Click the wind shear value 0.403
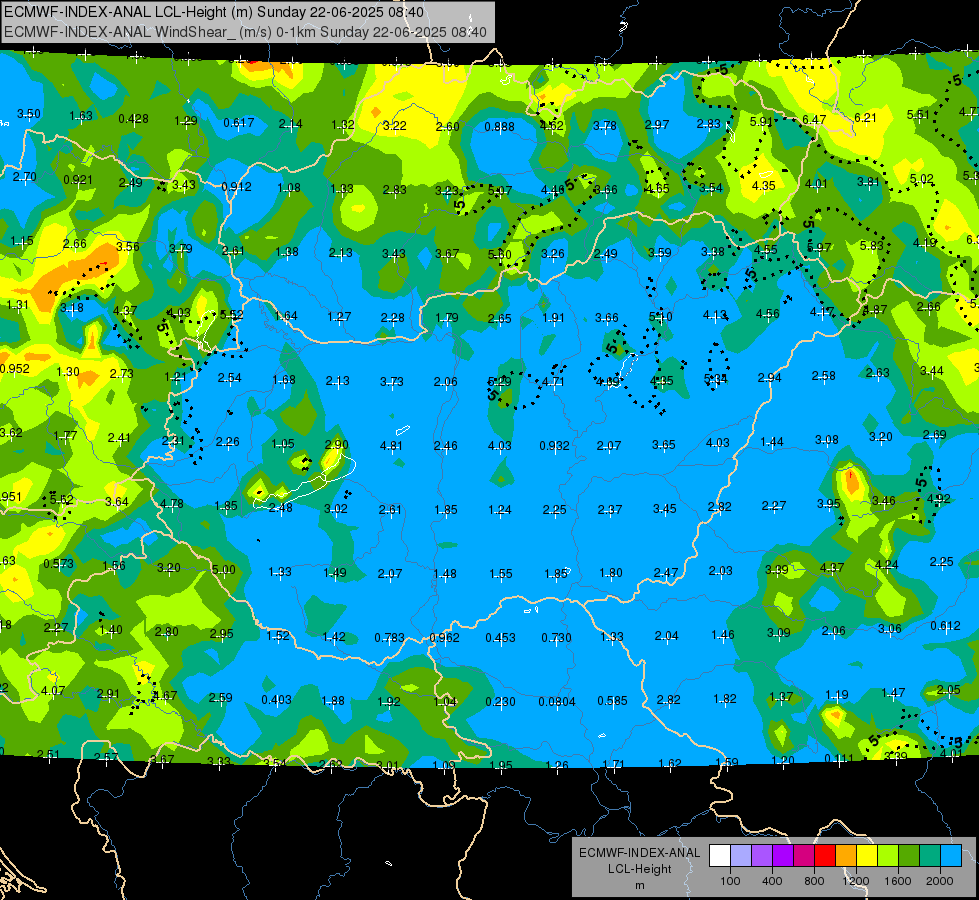 click(277, 700)
